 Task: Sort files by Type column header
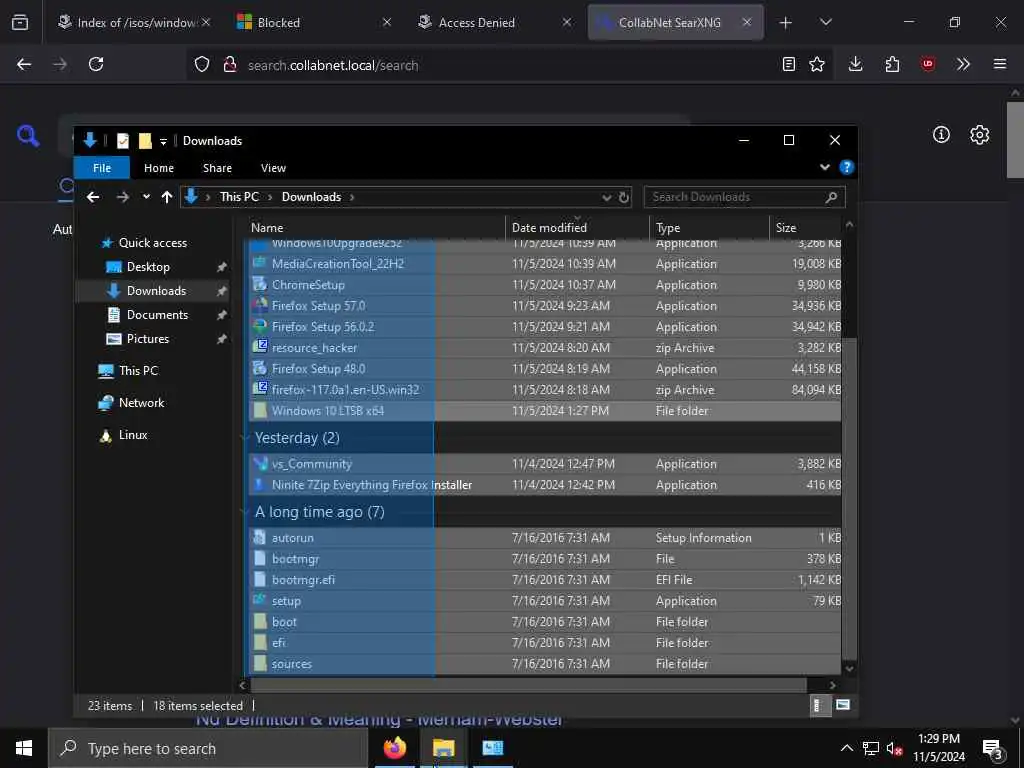pyautogui.click(x=709, y=227)
